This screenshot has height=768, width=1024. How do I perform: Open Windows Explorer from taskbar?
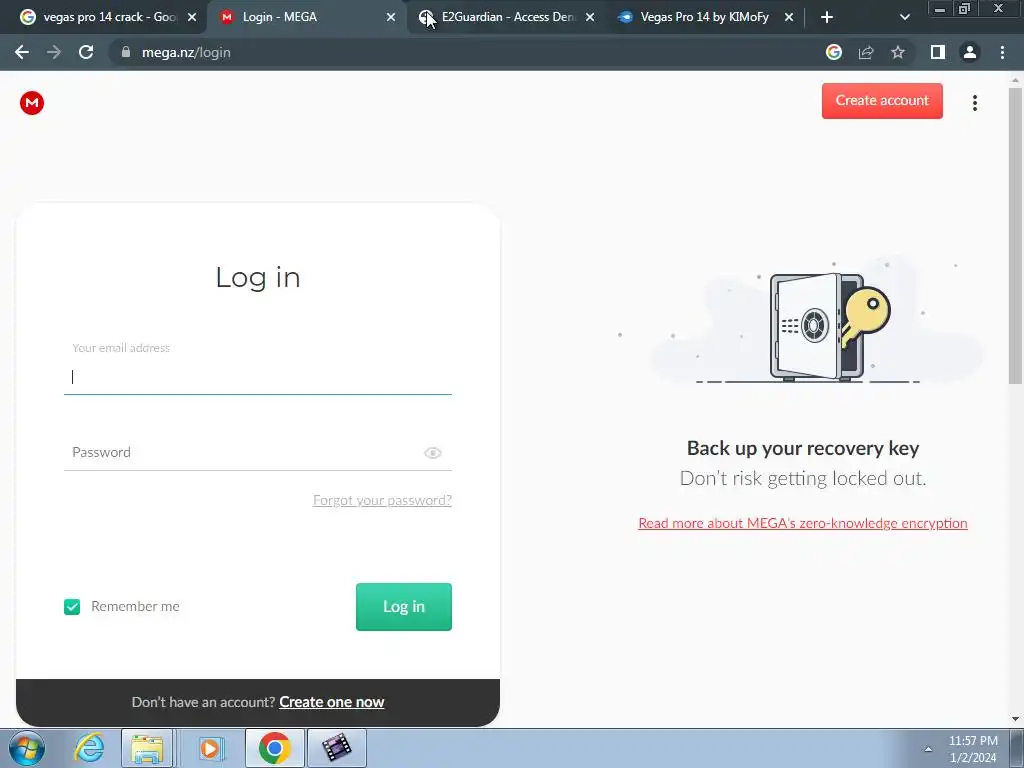coord(147,748)
